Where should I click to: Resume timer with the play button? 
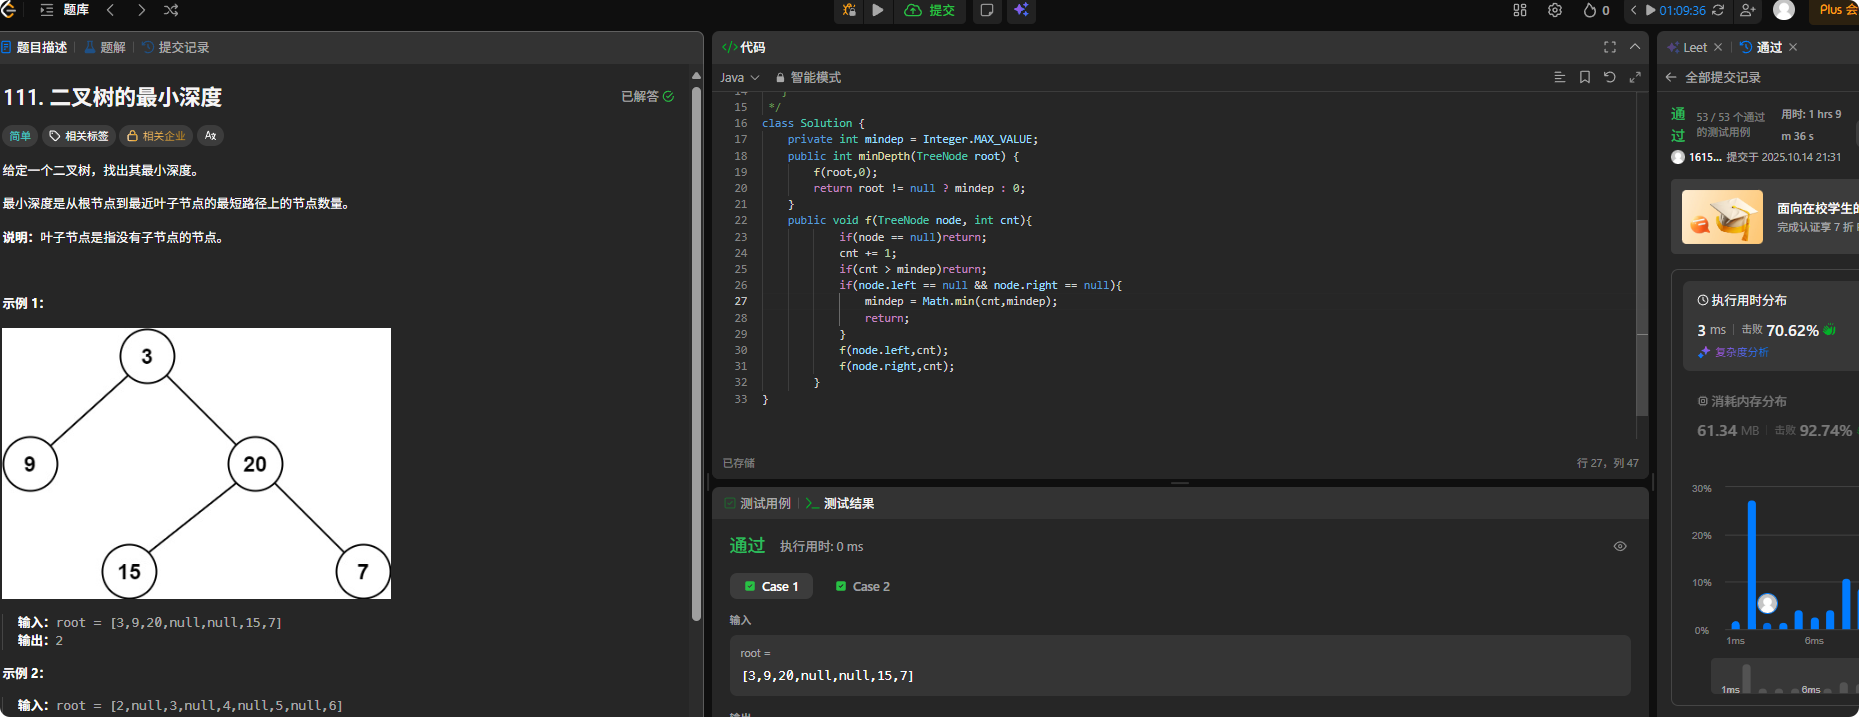pos(1650,10)
